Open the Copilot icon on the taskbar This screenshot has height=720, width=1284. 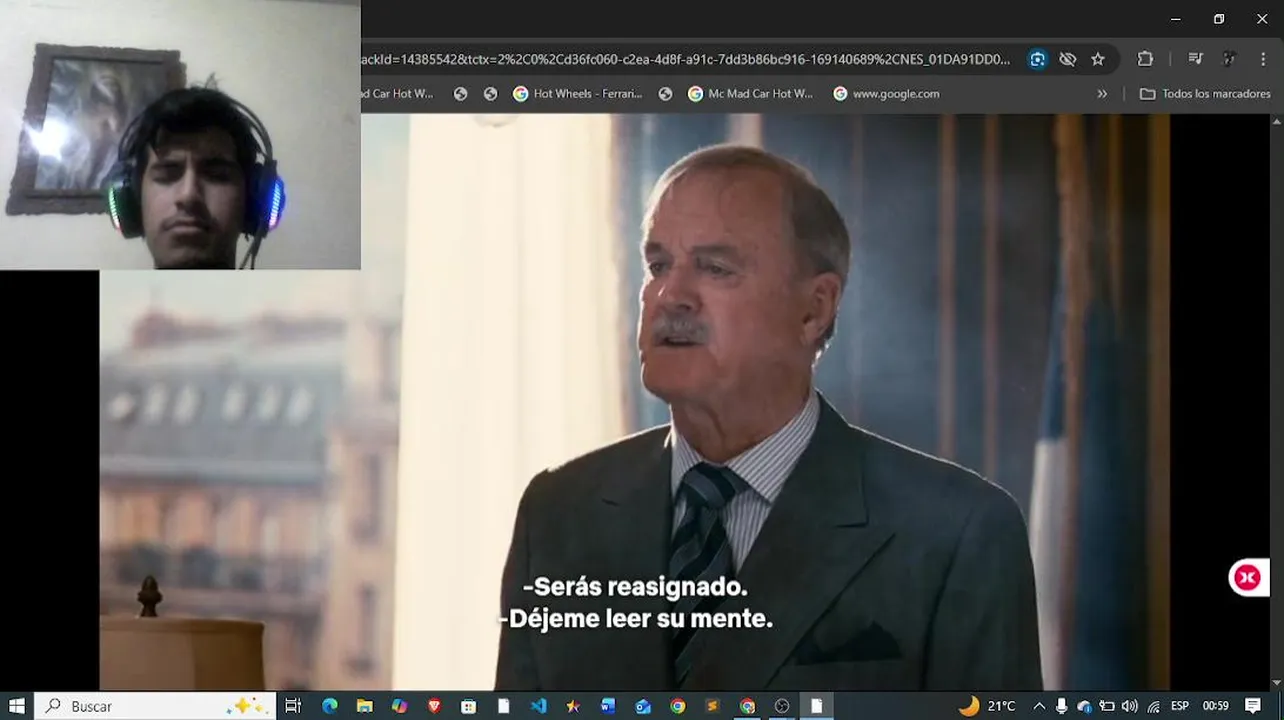399,706
